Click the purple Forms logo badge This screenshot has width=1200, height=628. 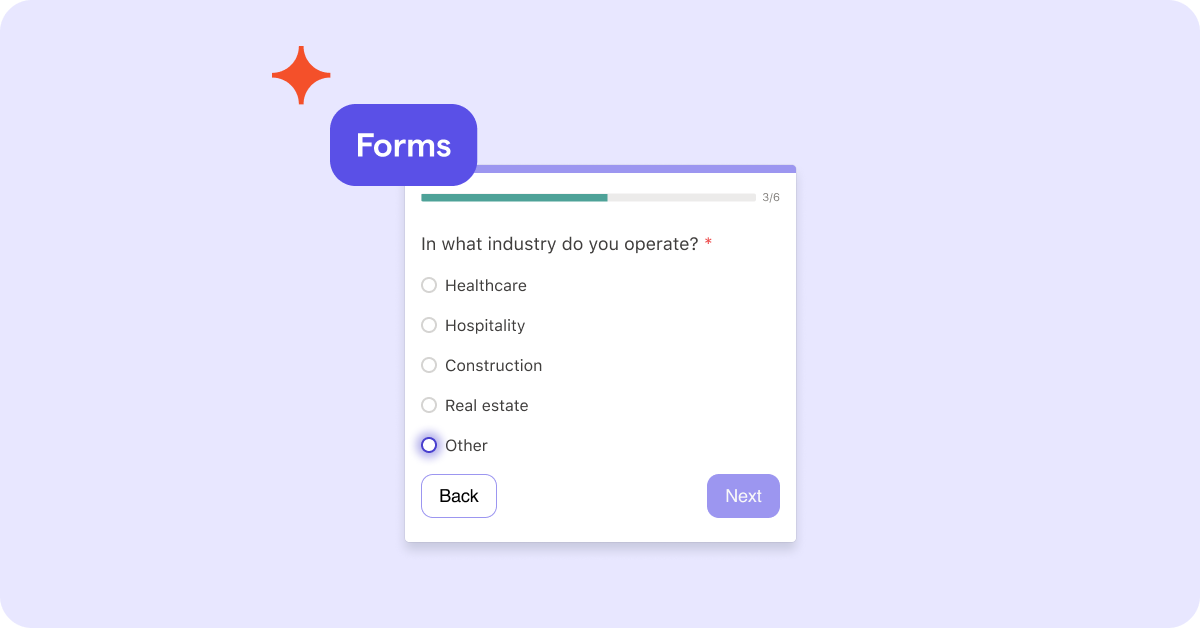[403, 145]
